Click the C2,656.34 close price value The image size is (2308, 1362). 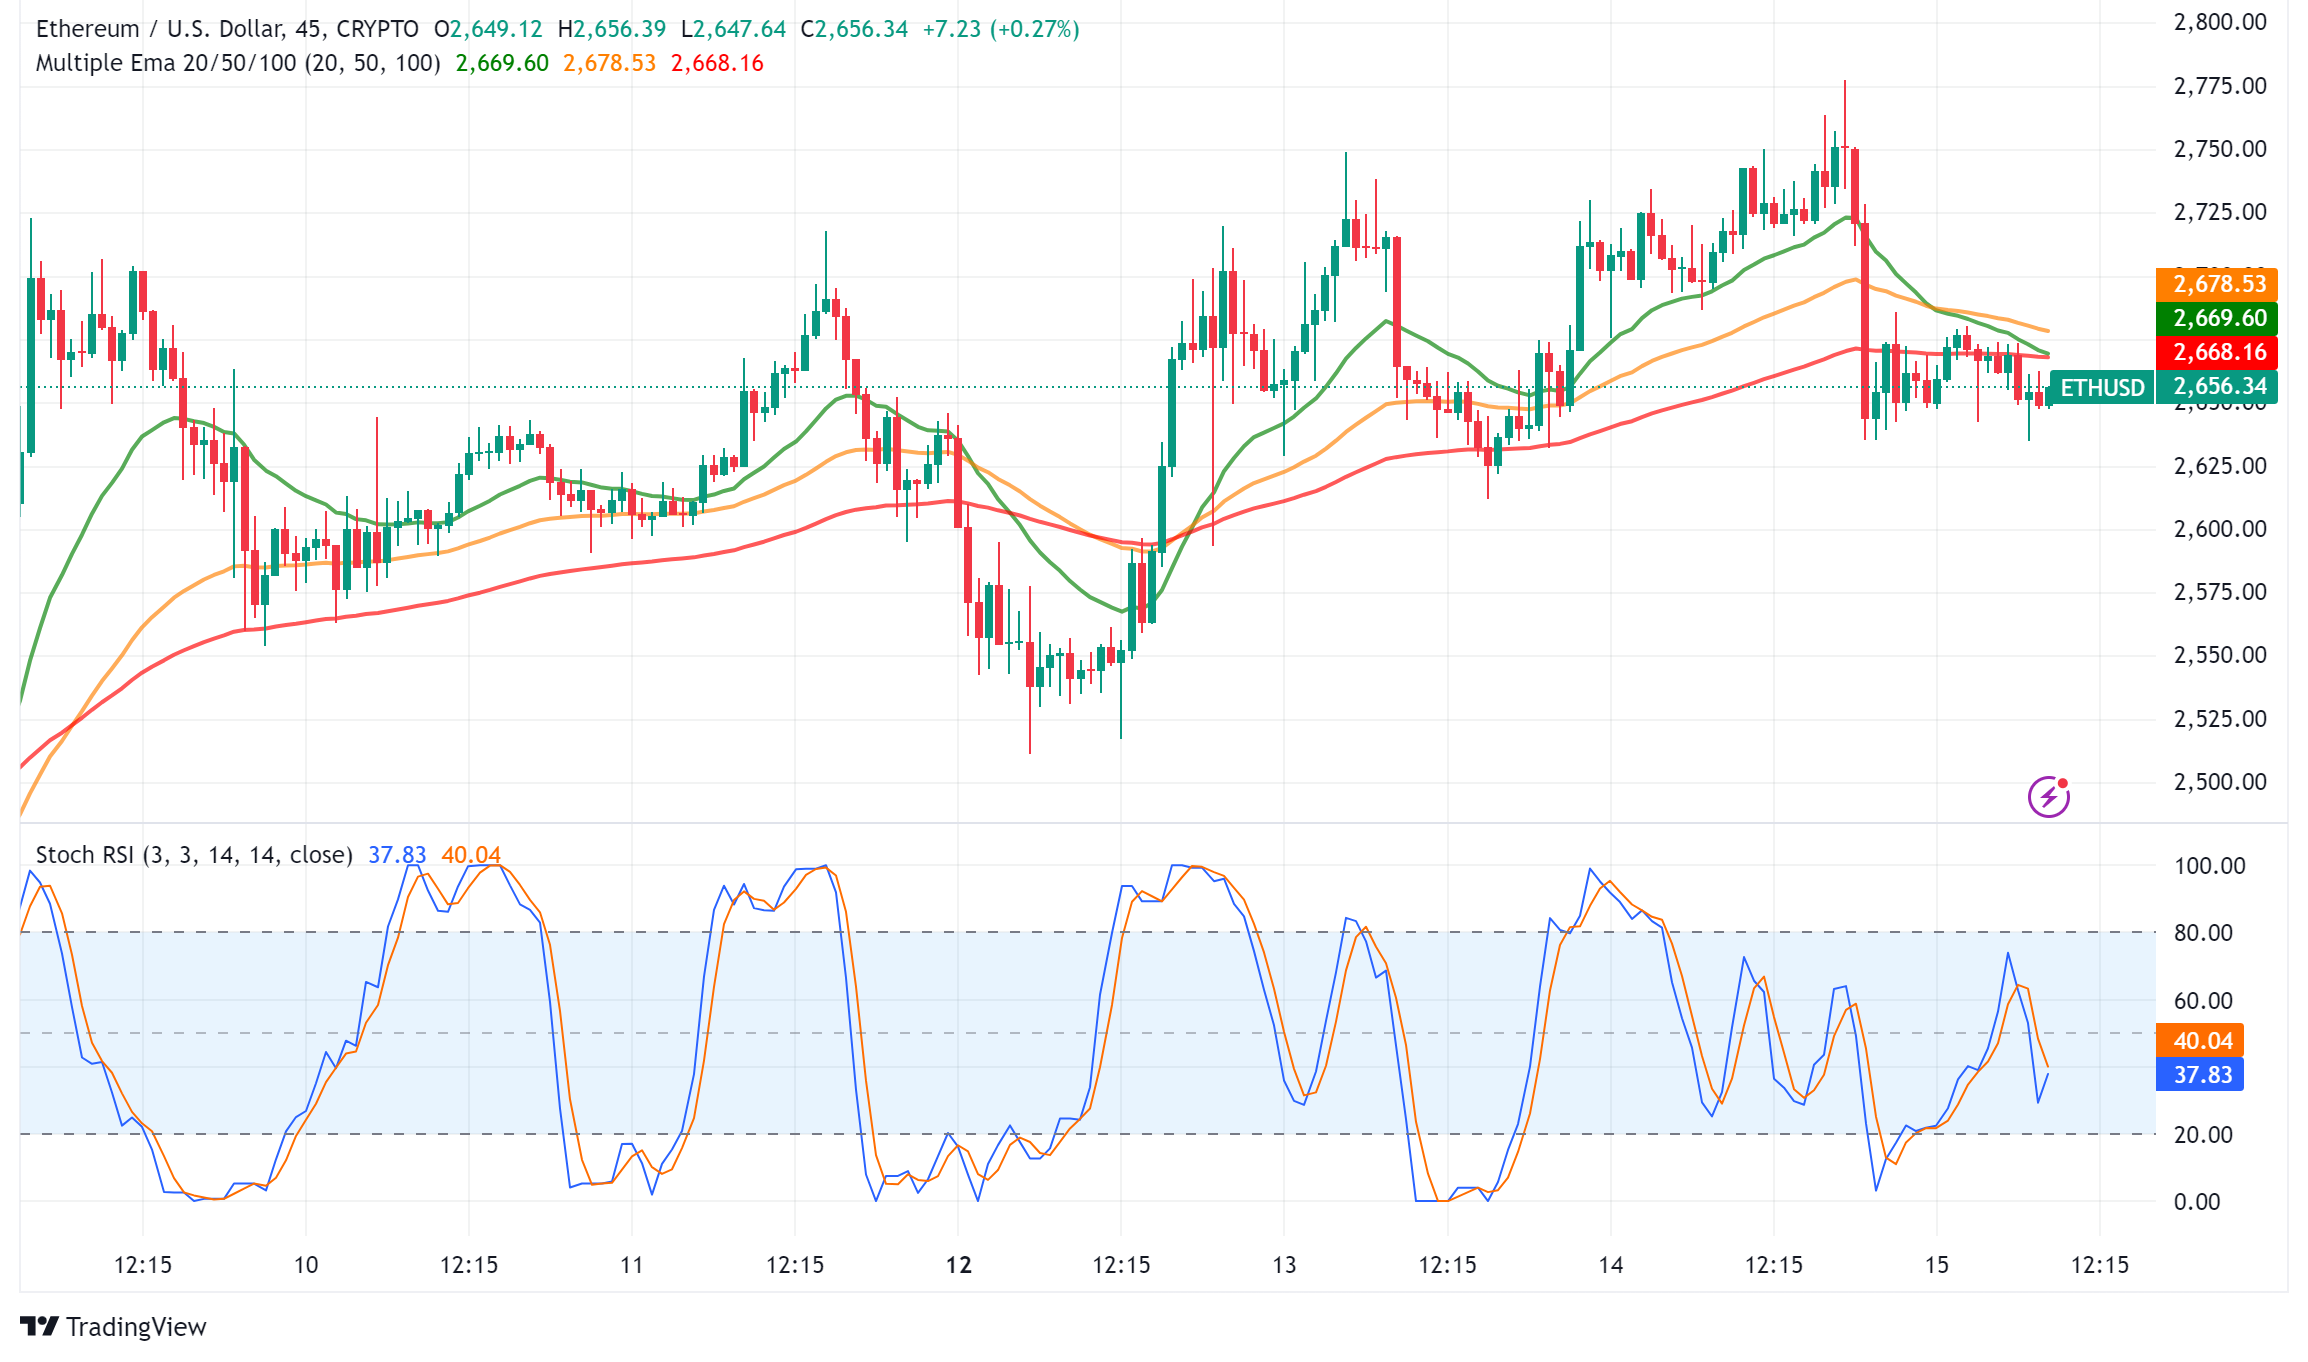866,29
